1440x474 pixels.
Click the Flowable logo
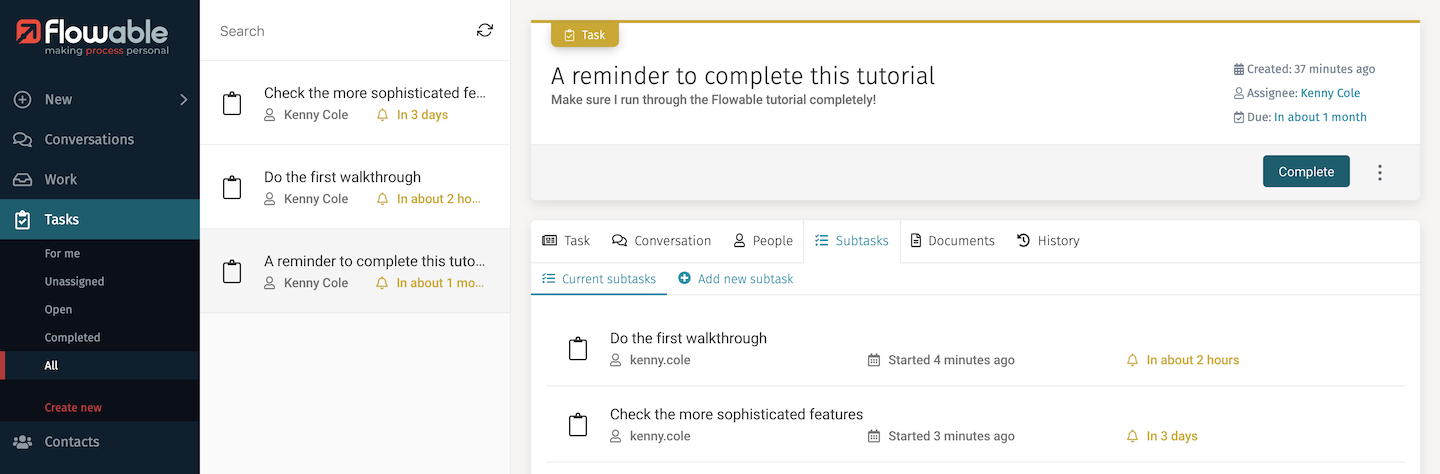[x=93, y=36]
